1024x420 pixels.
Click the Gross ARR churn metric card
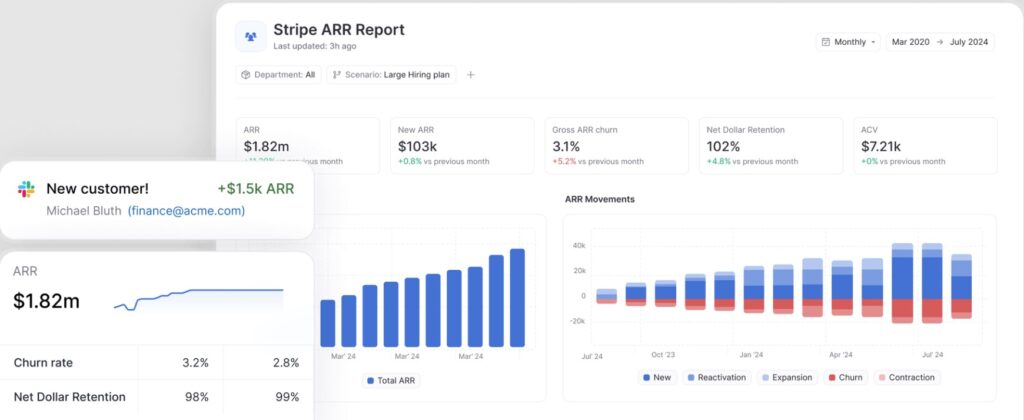click(616, 146)
